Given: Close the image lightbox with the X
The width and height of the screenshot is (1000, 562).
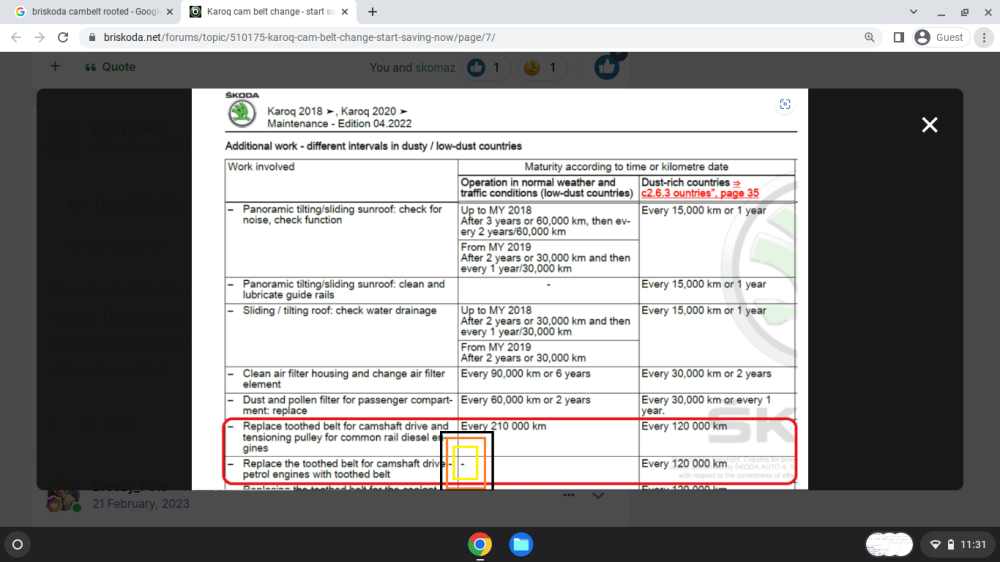Looking at the screenshot, I should point(929,124).
